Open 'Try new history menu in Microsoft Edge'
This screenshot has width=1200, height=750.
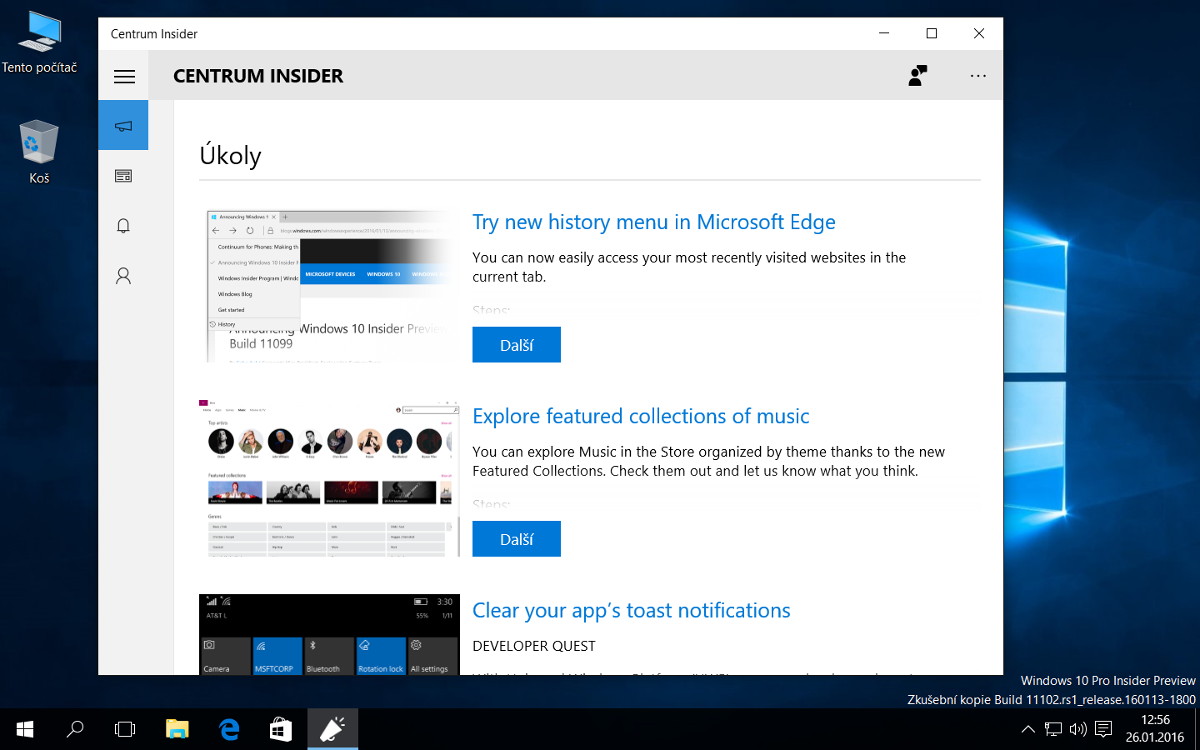[x=654, y=222]
